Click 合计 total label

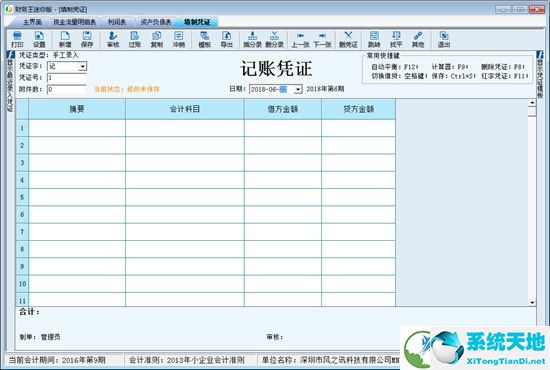pyautogui.click(x=29, y=311)
